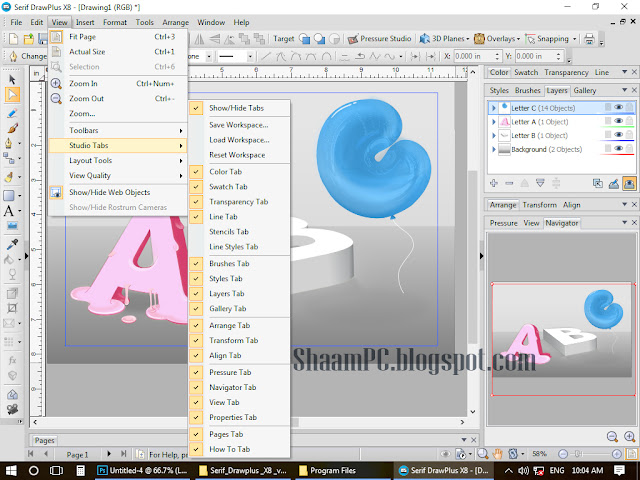Select the Pen tool in left toolbar

click(9, 144)
